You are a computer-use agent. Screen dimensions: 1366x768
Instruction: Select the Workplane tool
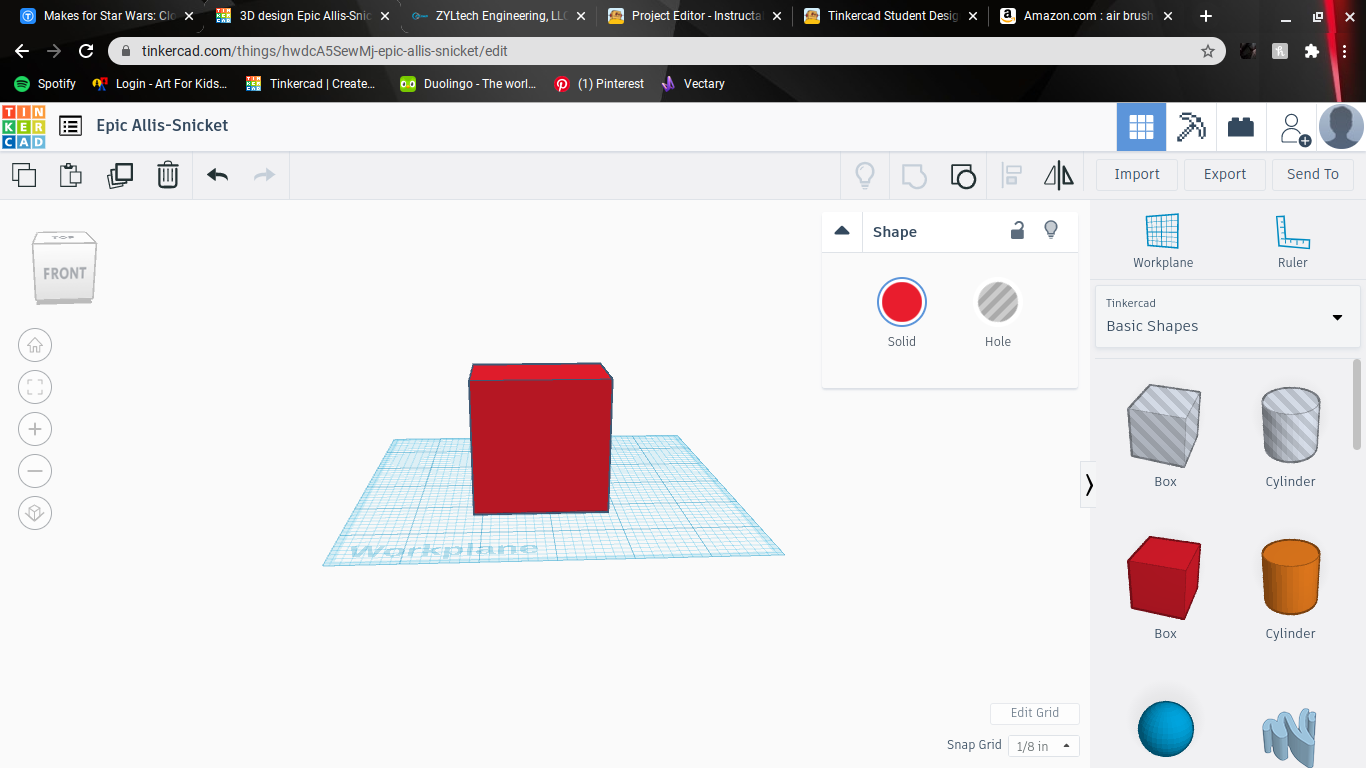click(1163, 240)
